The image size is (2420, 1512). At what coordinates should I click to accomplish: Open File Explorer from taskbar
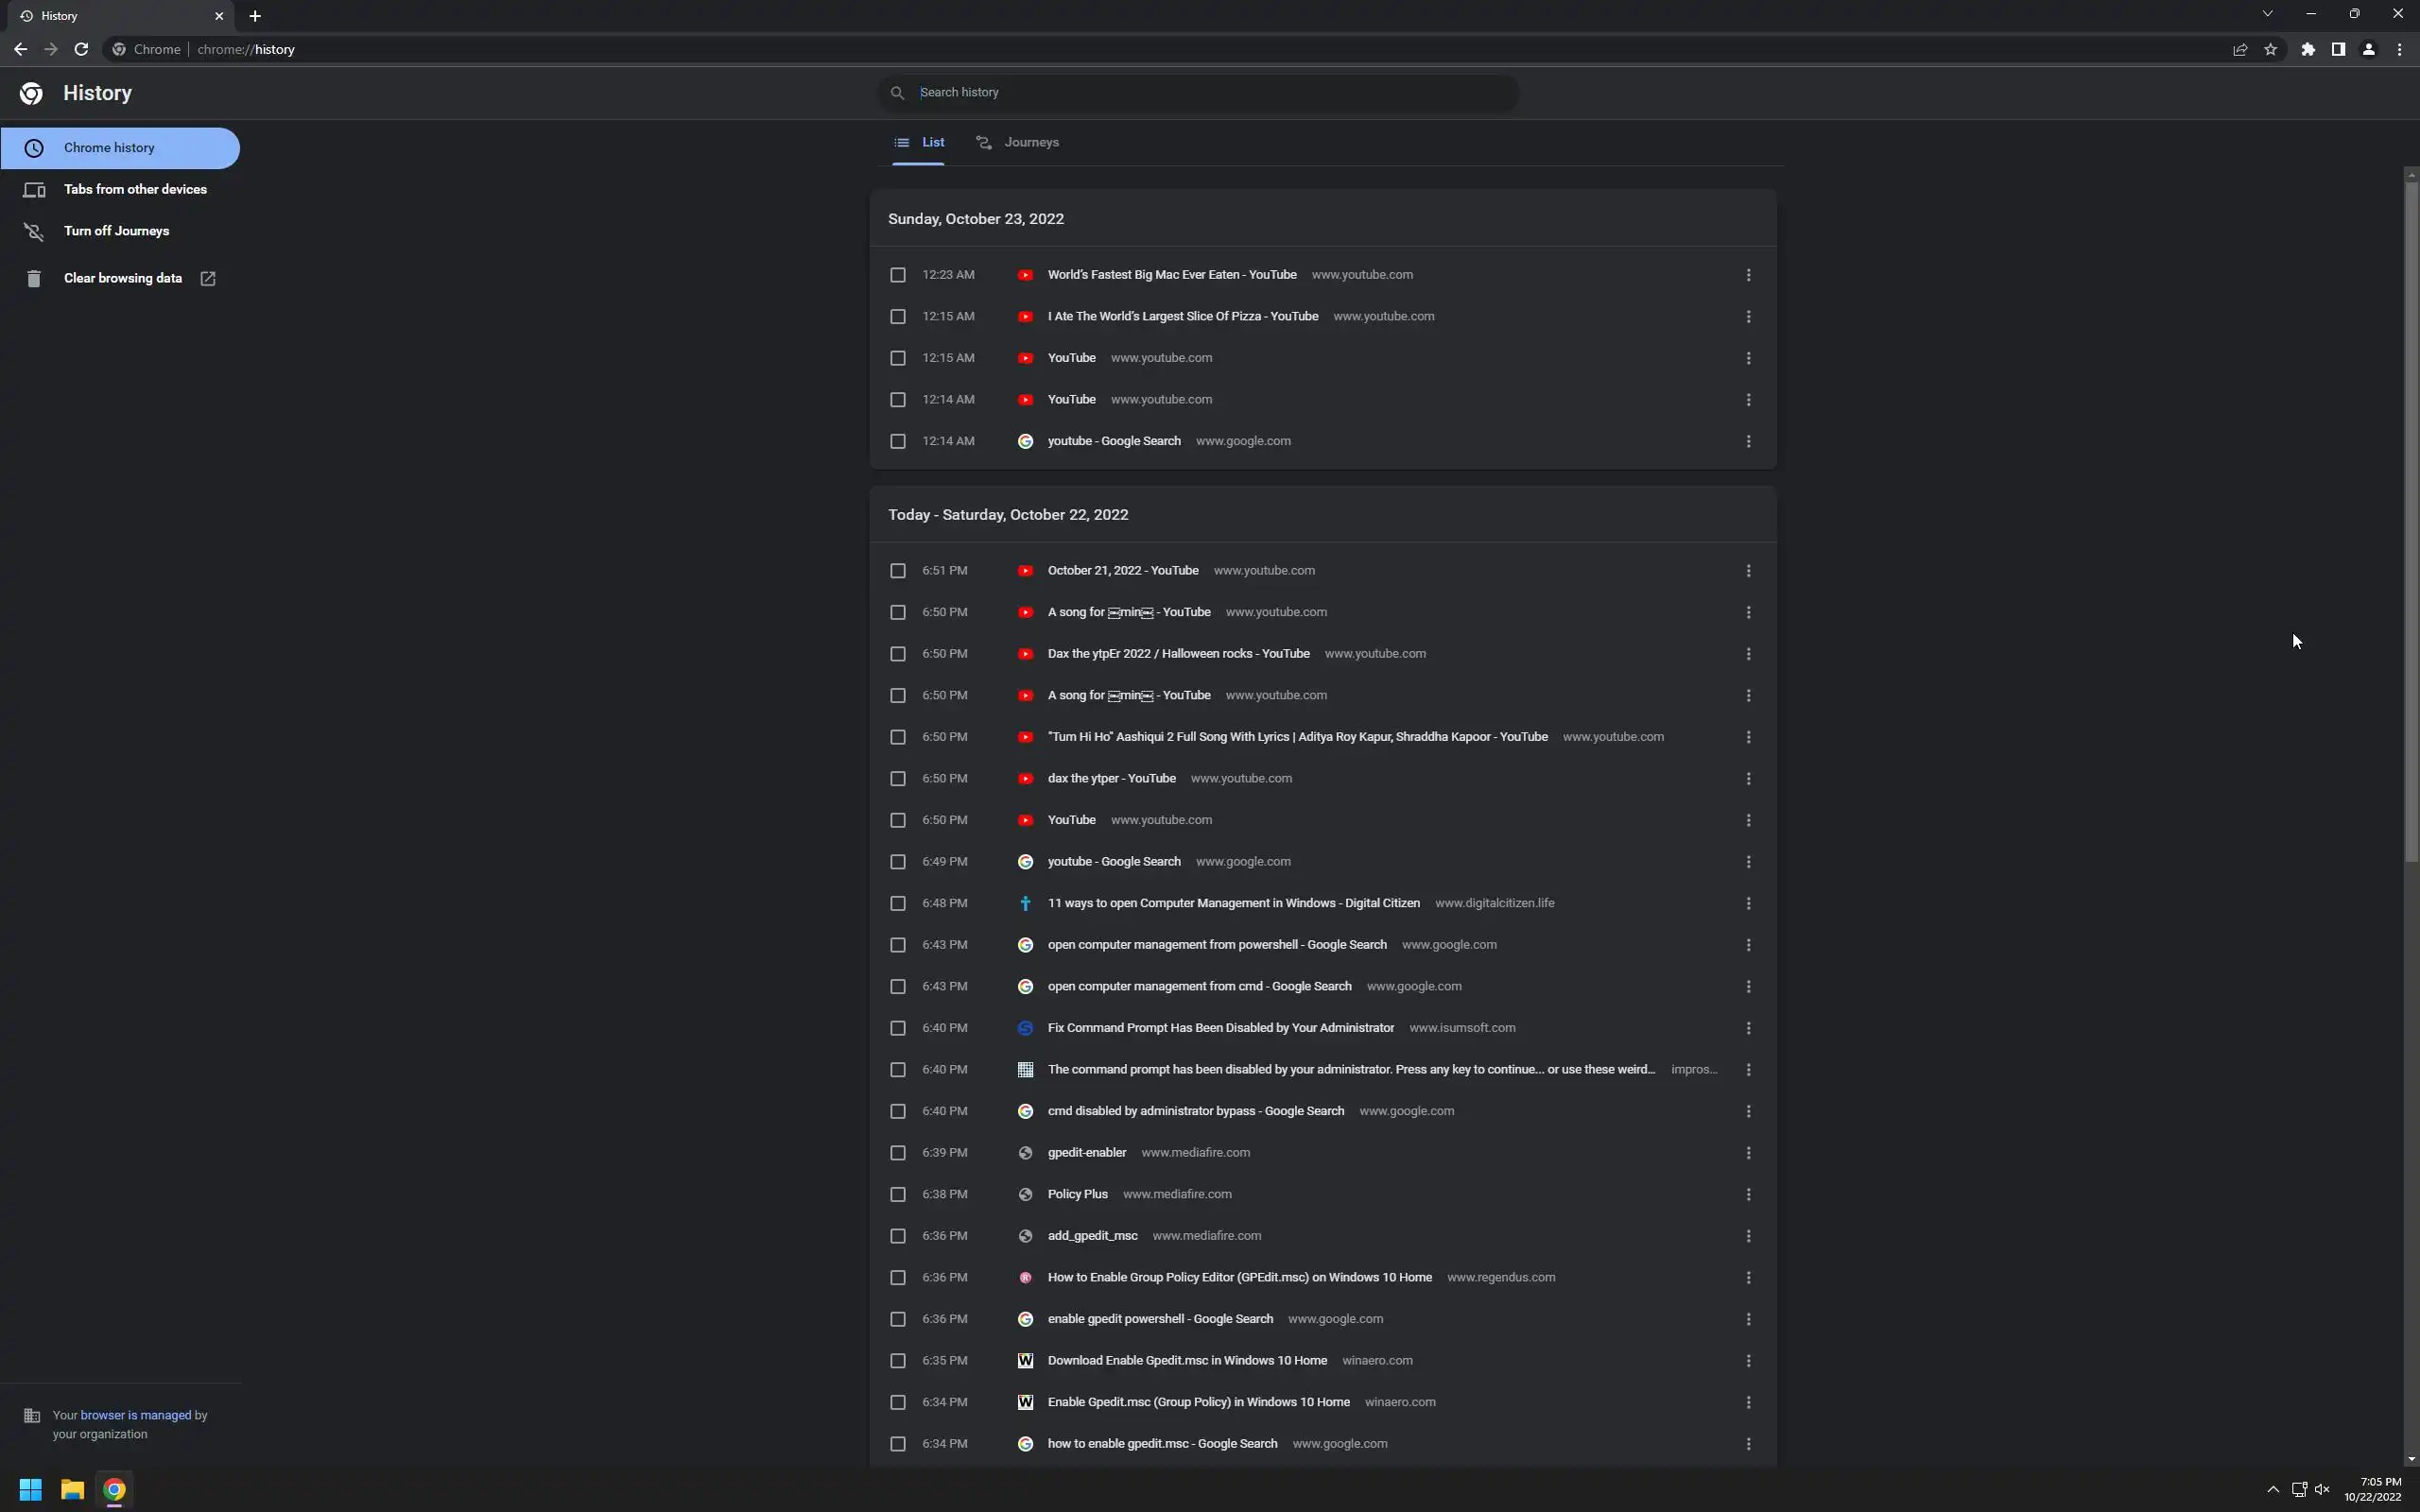72,1489
